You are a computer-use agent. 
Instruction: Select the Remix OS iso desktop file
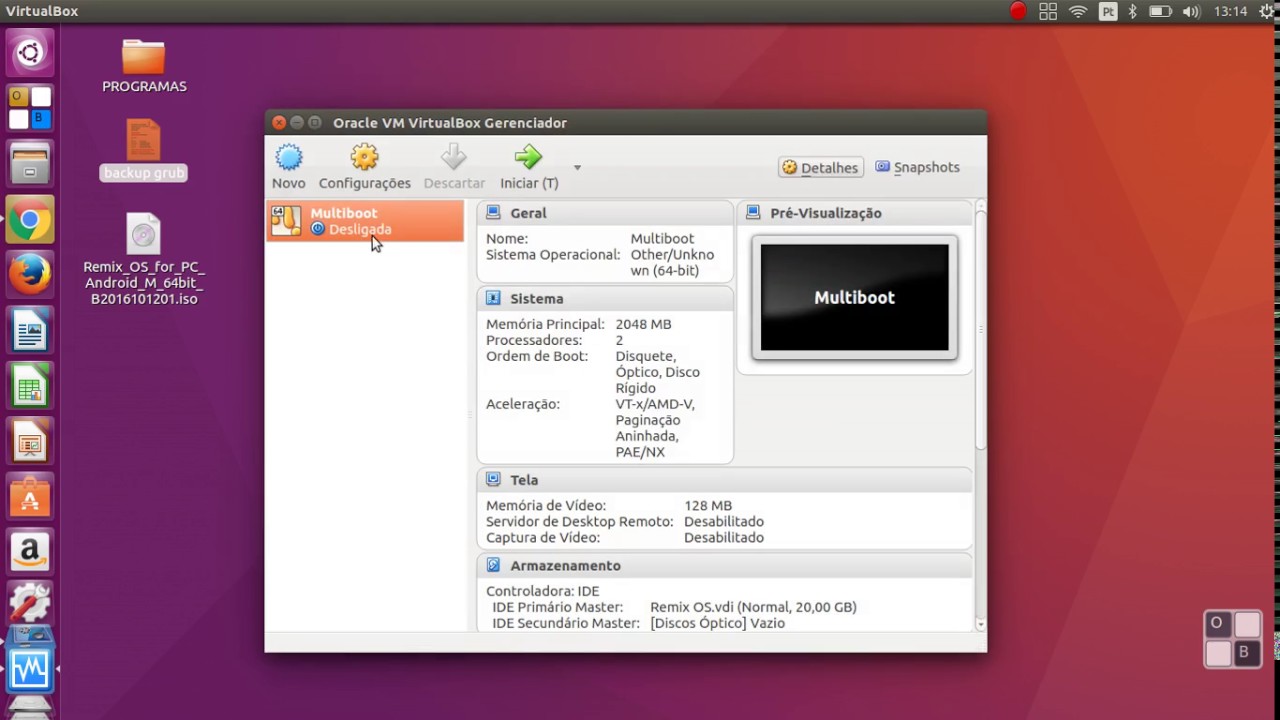[144, 259]
